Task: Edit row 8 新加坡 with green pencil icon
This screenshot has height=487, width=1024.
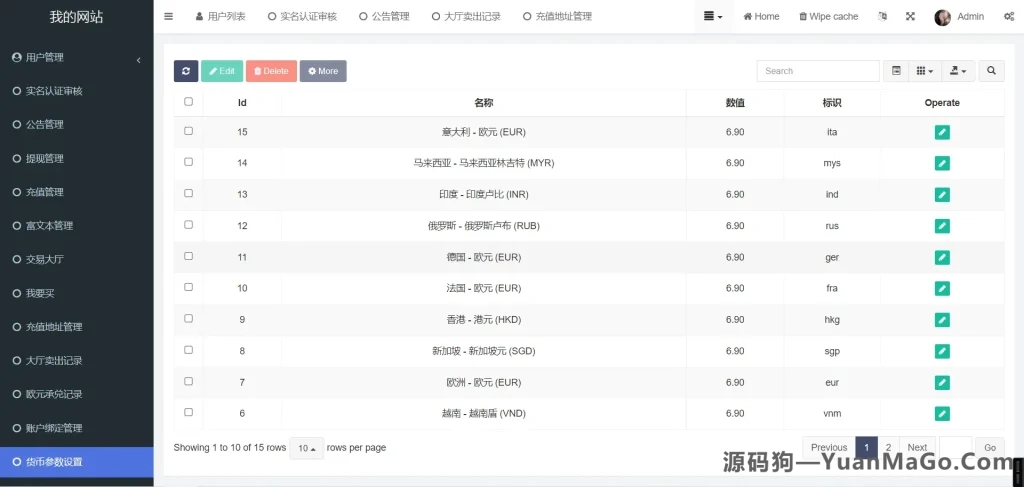Action: tap(942, 351)
